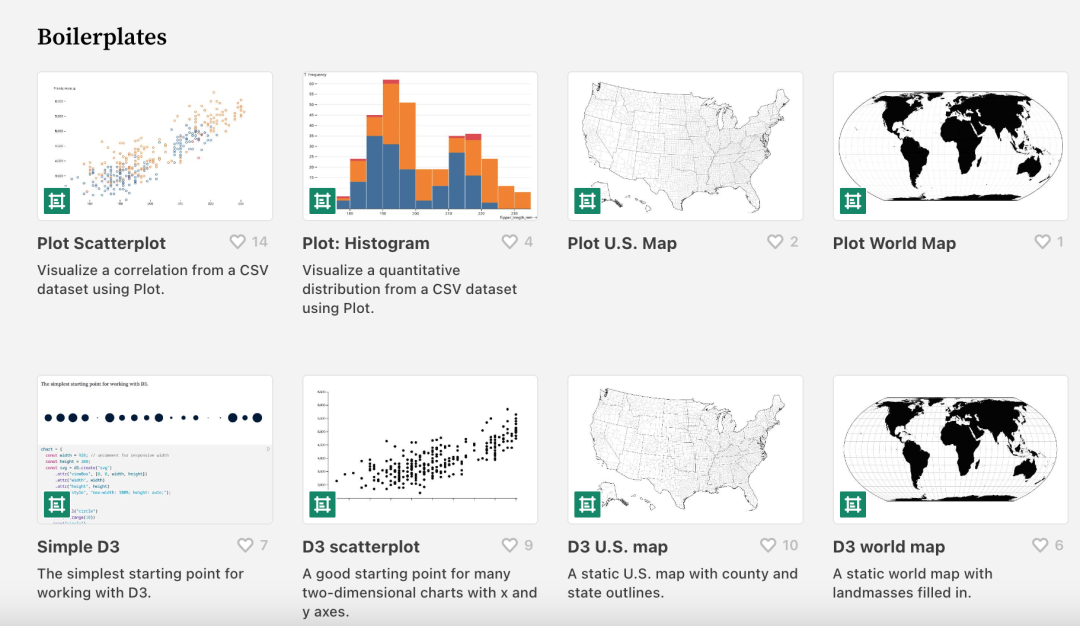Click green badge icon on Plot World Map thumbnail

coord(853,201)
